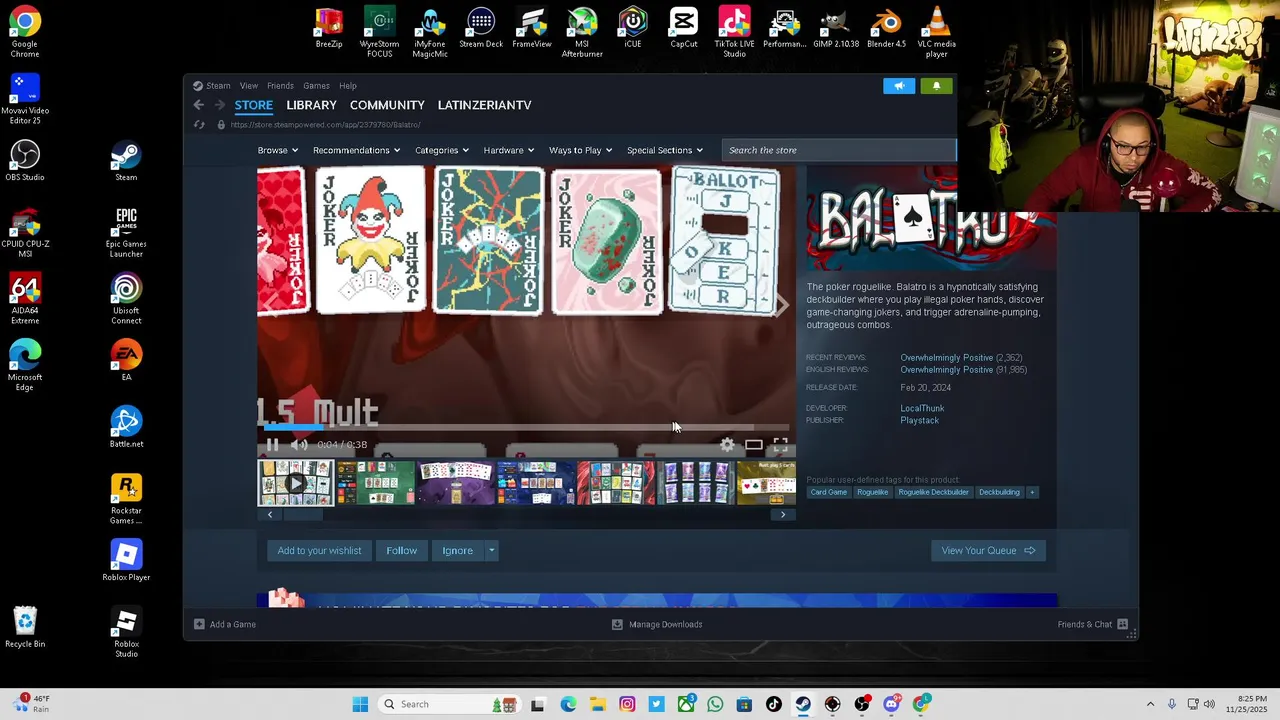Open the Hardware dropdown

point(509,150)
